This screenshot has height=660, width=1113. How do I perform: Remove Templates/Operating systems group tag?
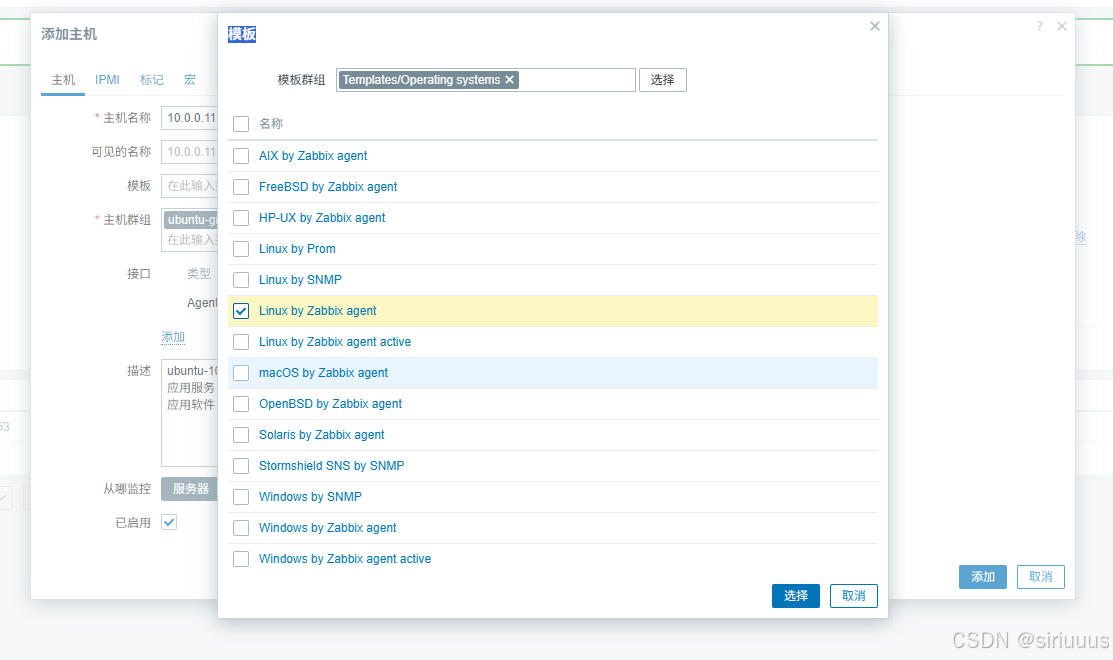pos(509,79)
